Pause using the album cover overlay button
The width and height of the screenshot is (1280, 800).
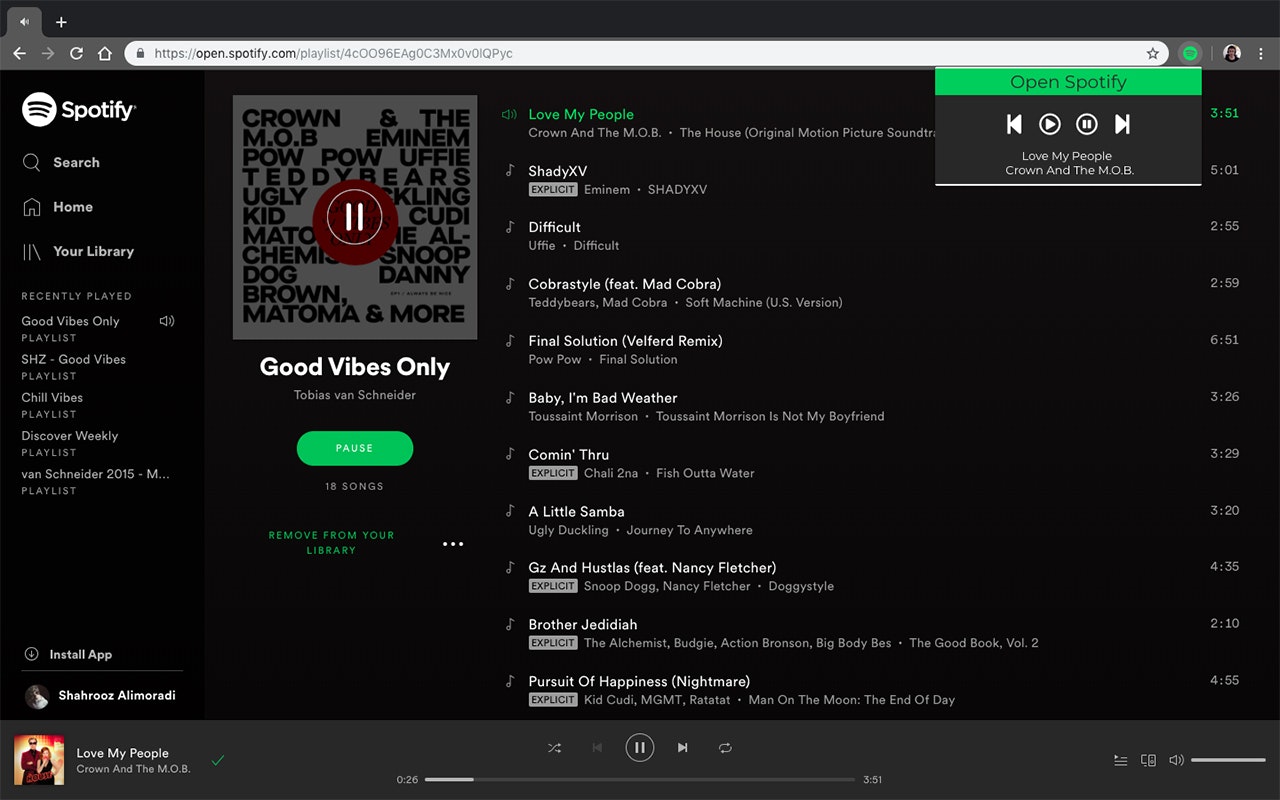[x=355, y=217]
